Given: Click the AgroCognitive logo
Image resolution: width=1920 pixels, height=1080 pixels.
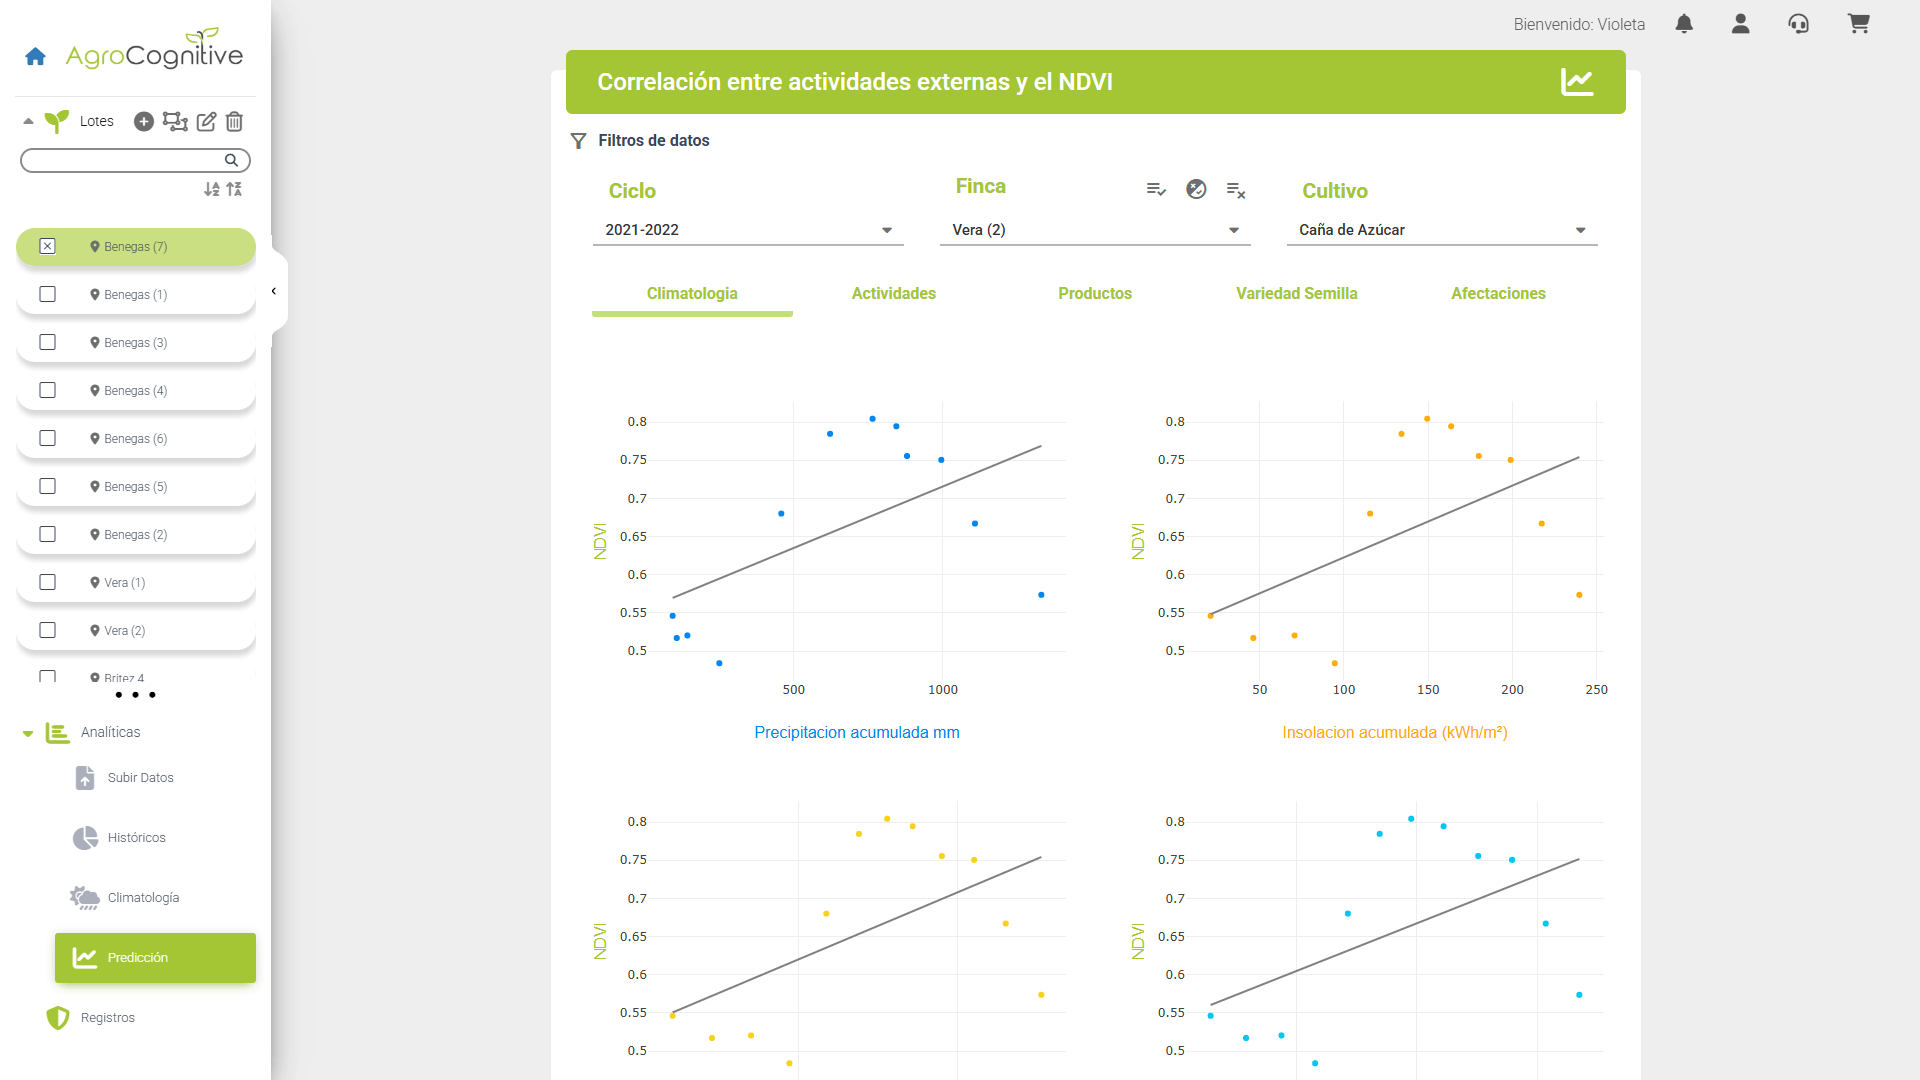Looking at the screenshot, I should point(154,50).
